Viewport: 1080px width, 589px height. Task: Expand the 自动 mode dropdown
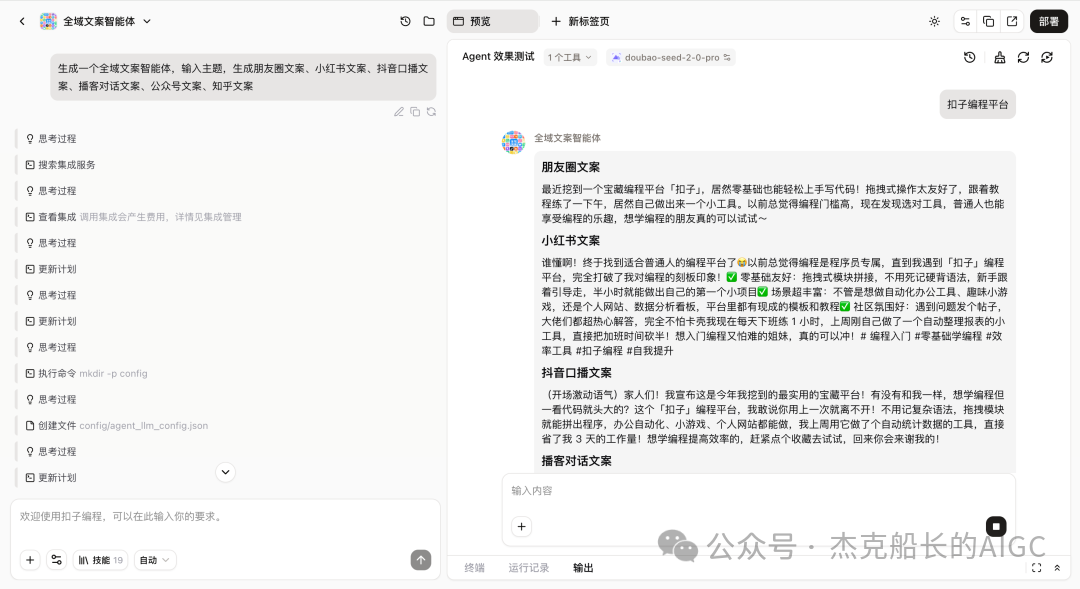coord(154,560)
